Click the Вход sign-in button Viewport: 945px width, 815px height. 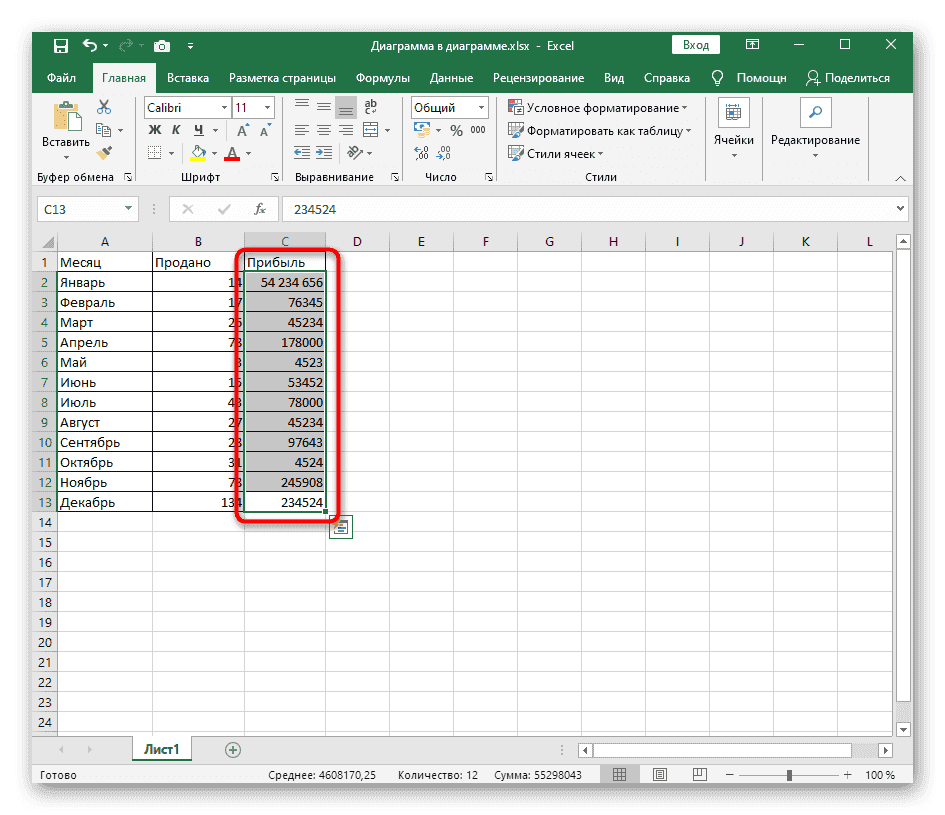[696, 45]
